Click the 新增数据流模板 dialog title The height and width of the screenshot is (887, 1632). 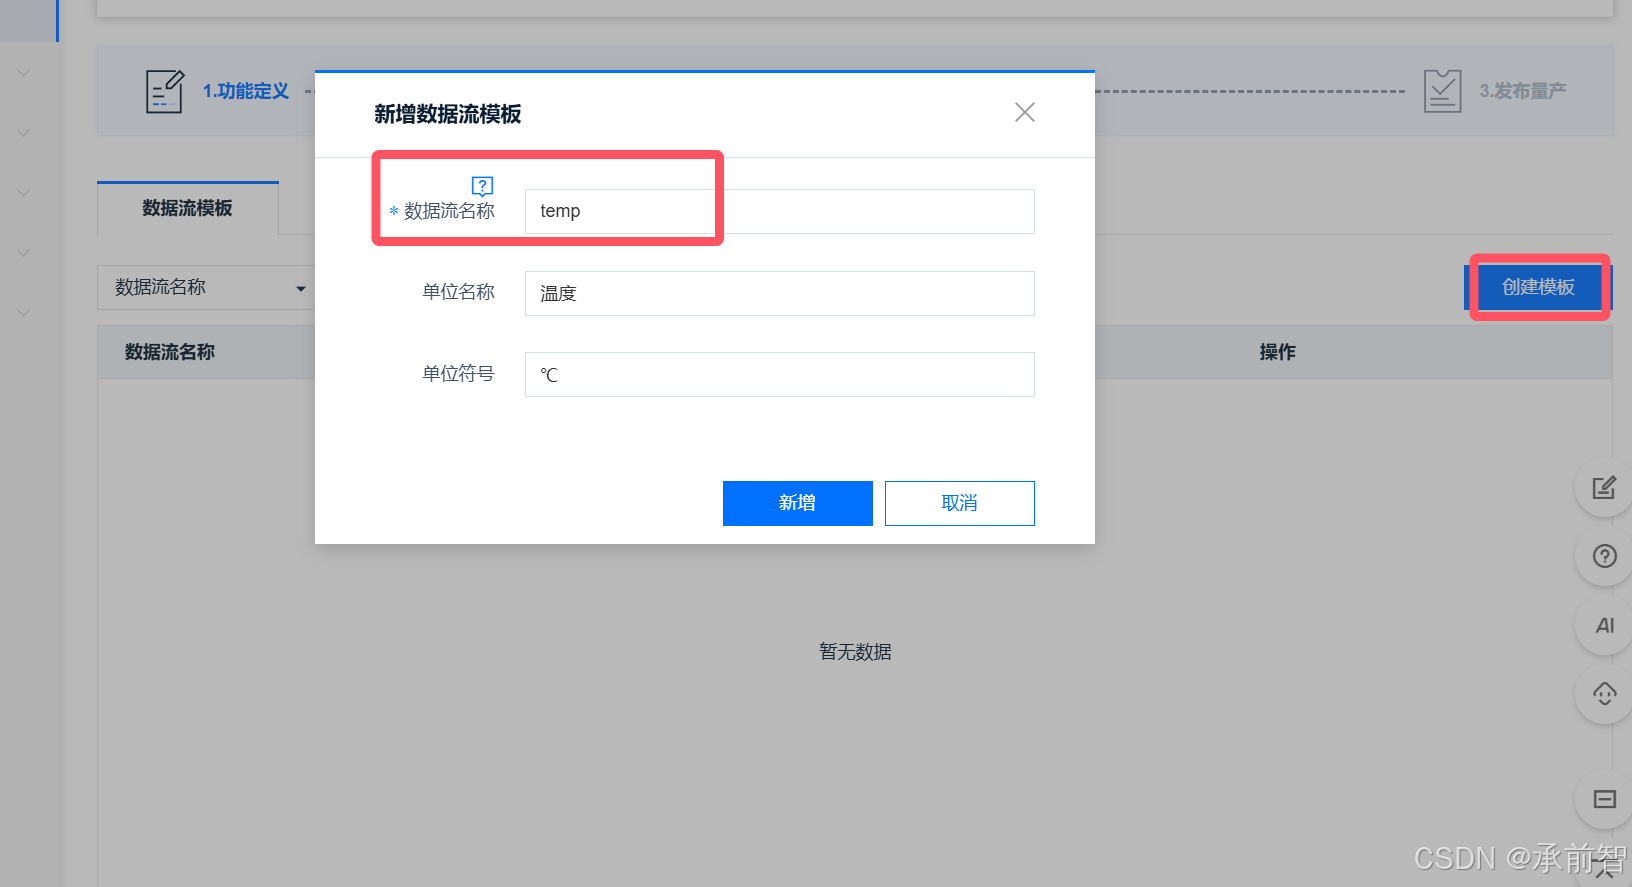pos(447,114)
